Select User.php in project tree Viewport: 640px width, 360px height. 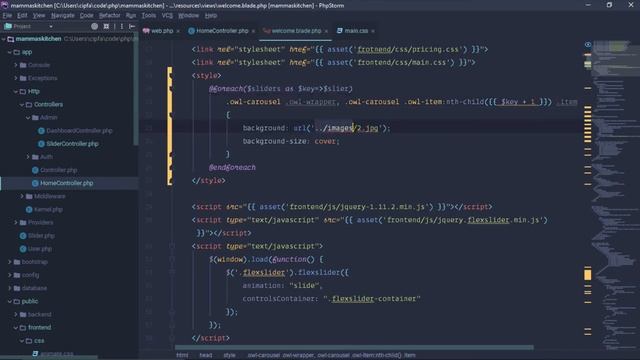[x=40, y=249]
